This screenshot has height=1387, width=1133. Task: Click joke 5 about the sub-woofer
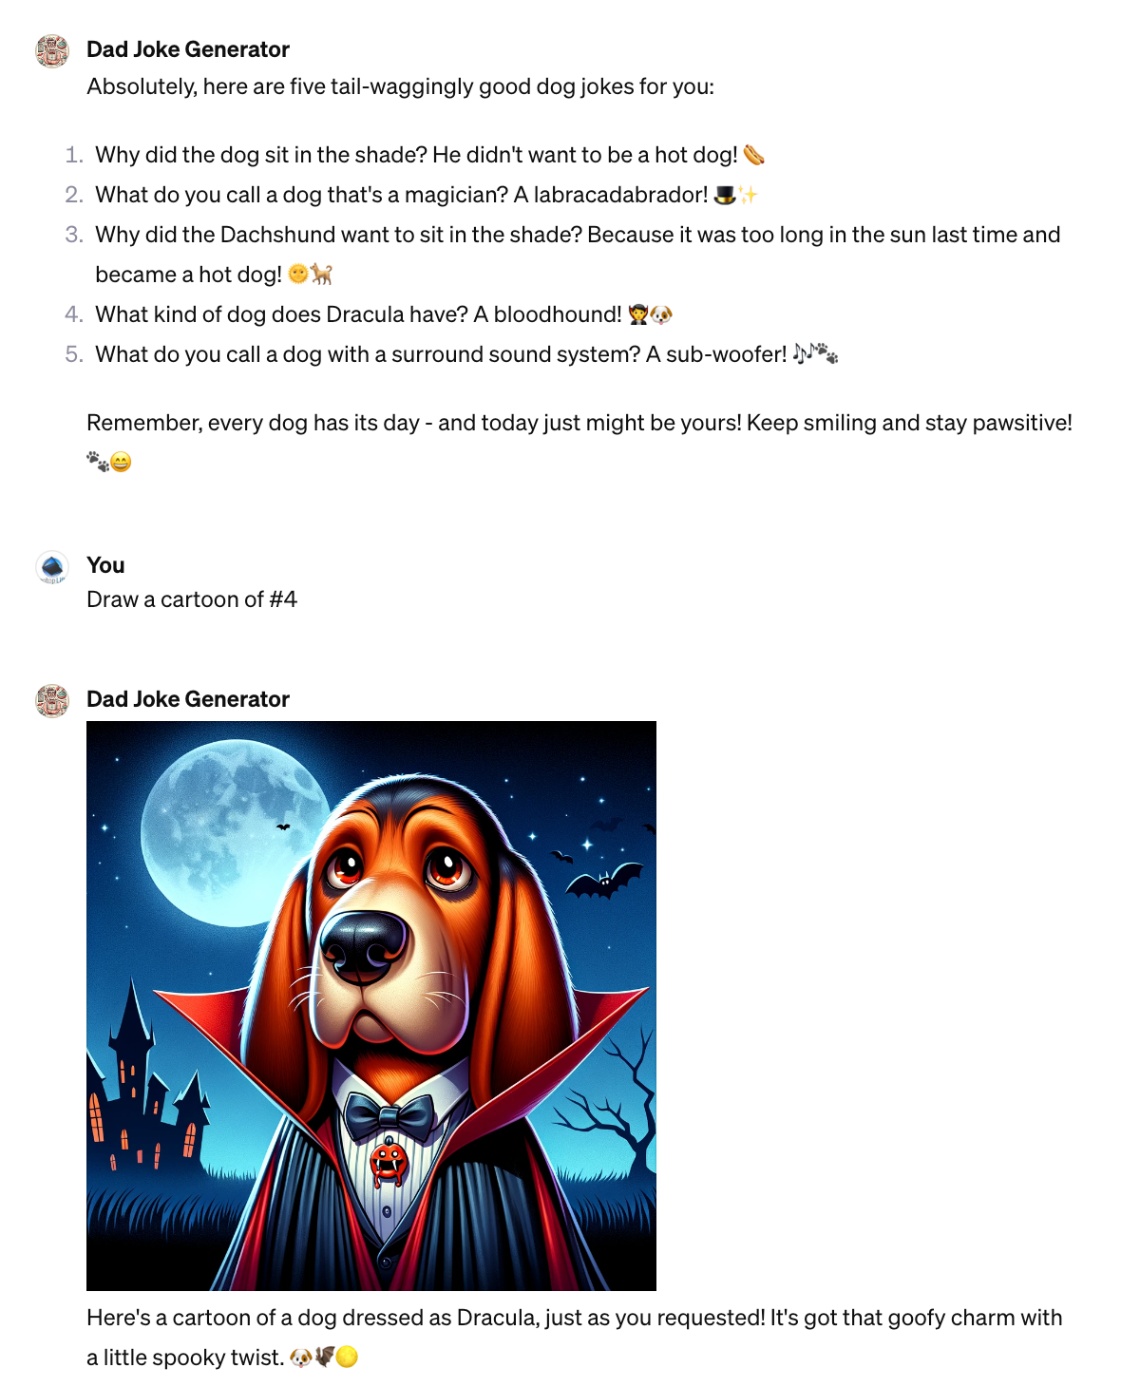pos(467,354)
